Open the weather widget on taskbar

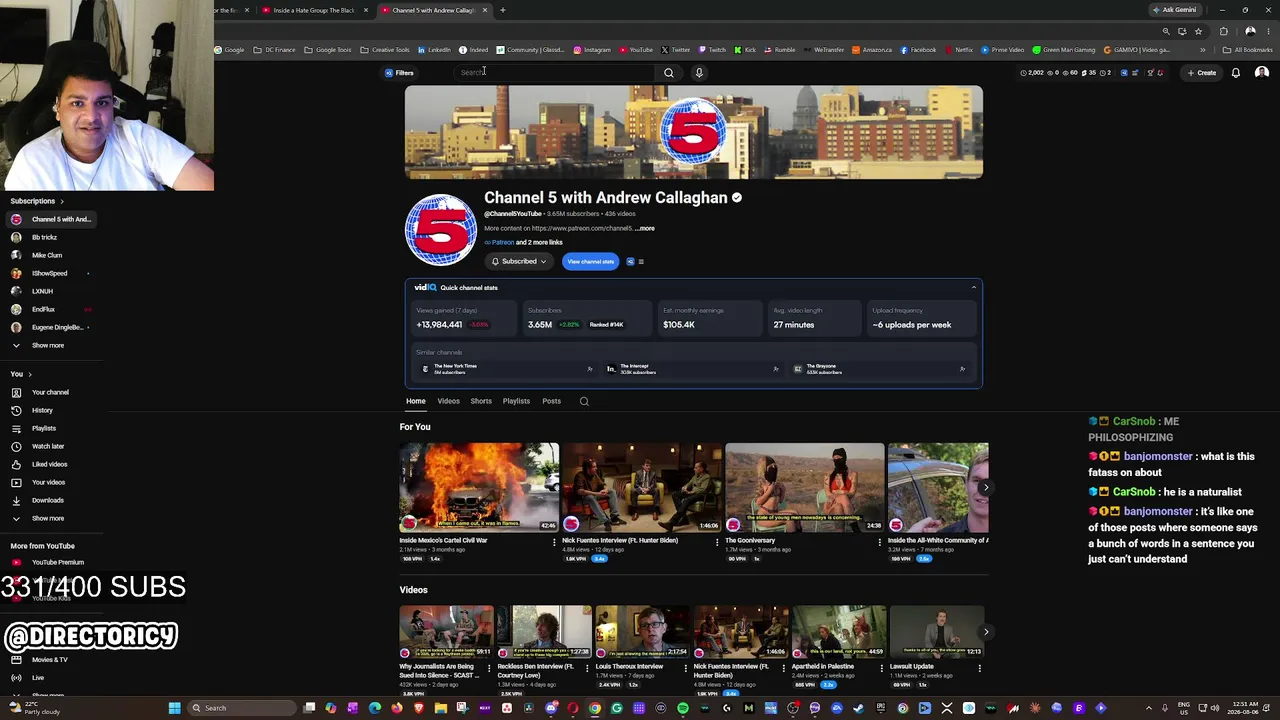point(35,708)
